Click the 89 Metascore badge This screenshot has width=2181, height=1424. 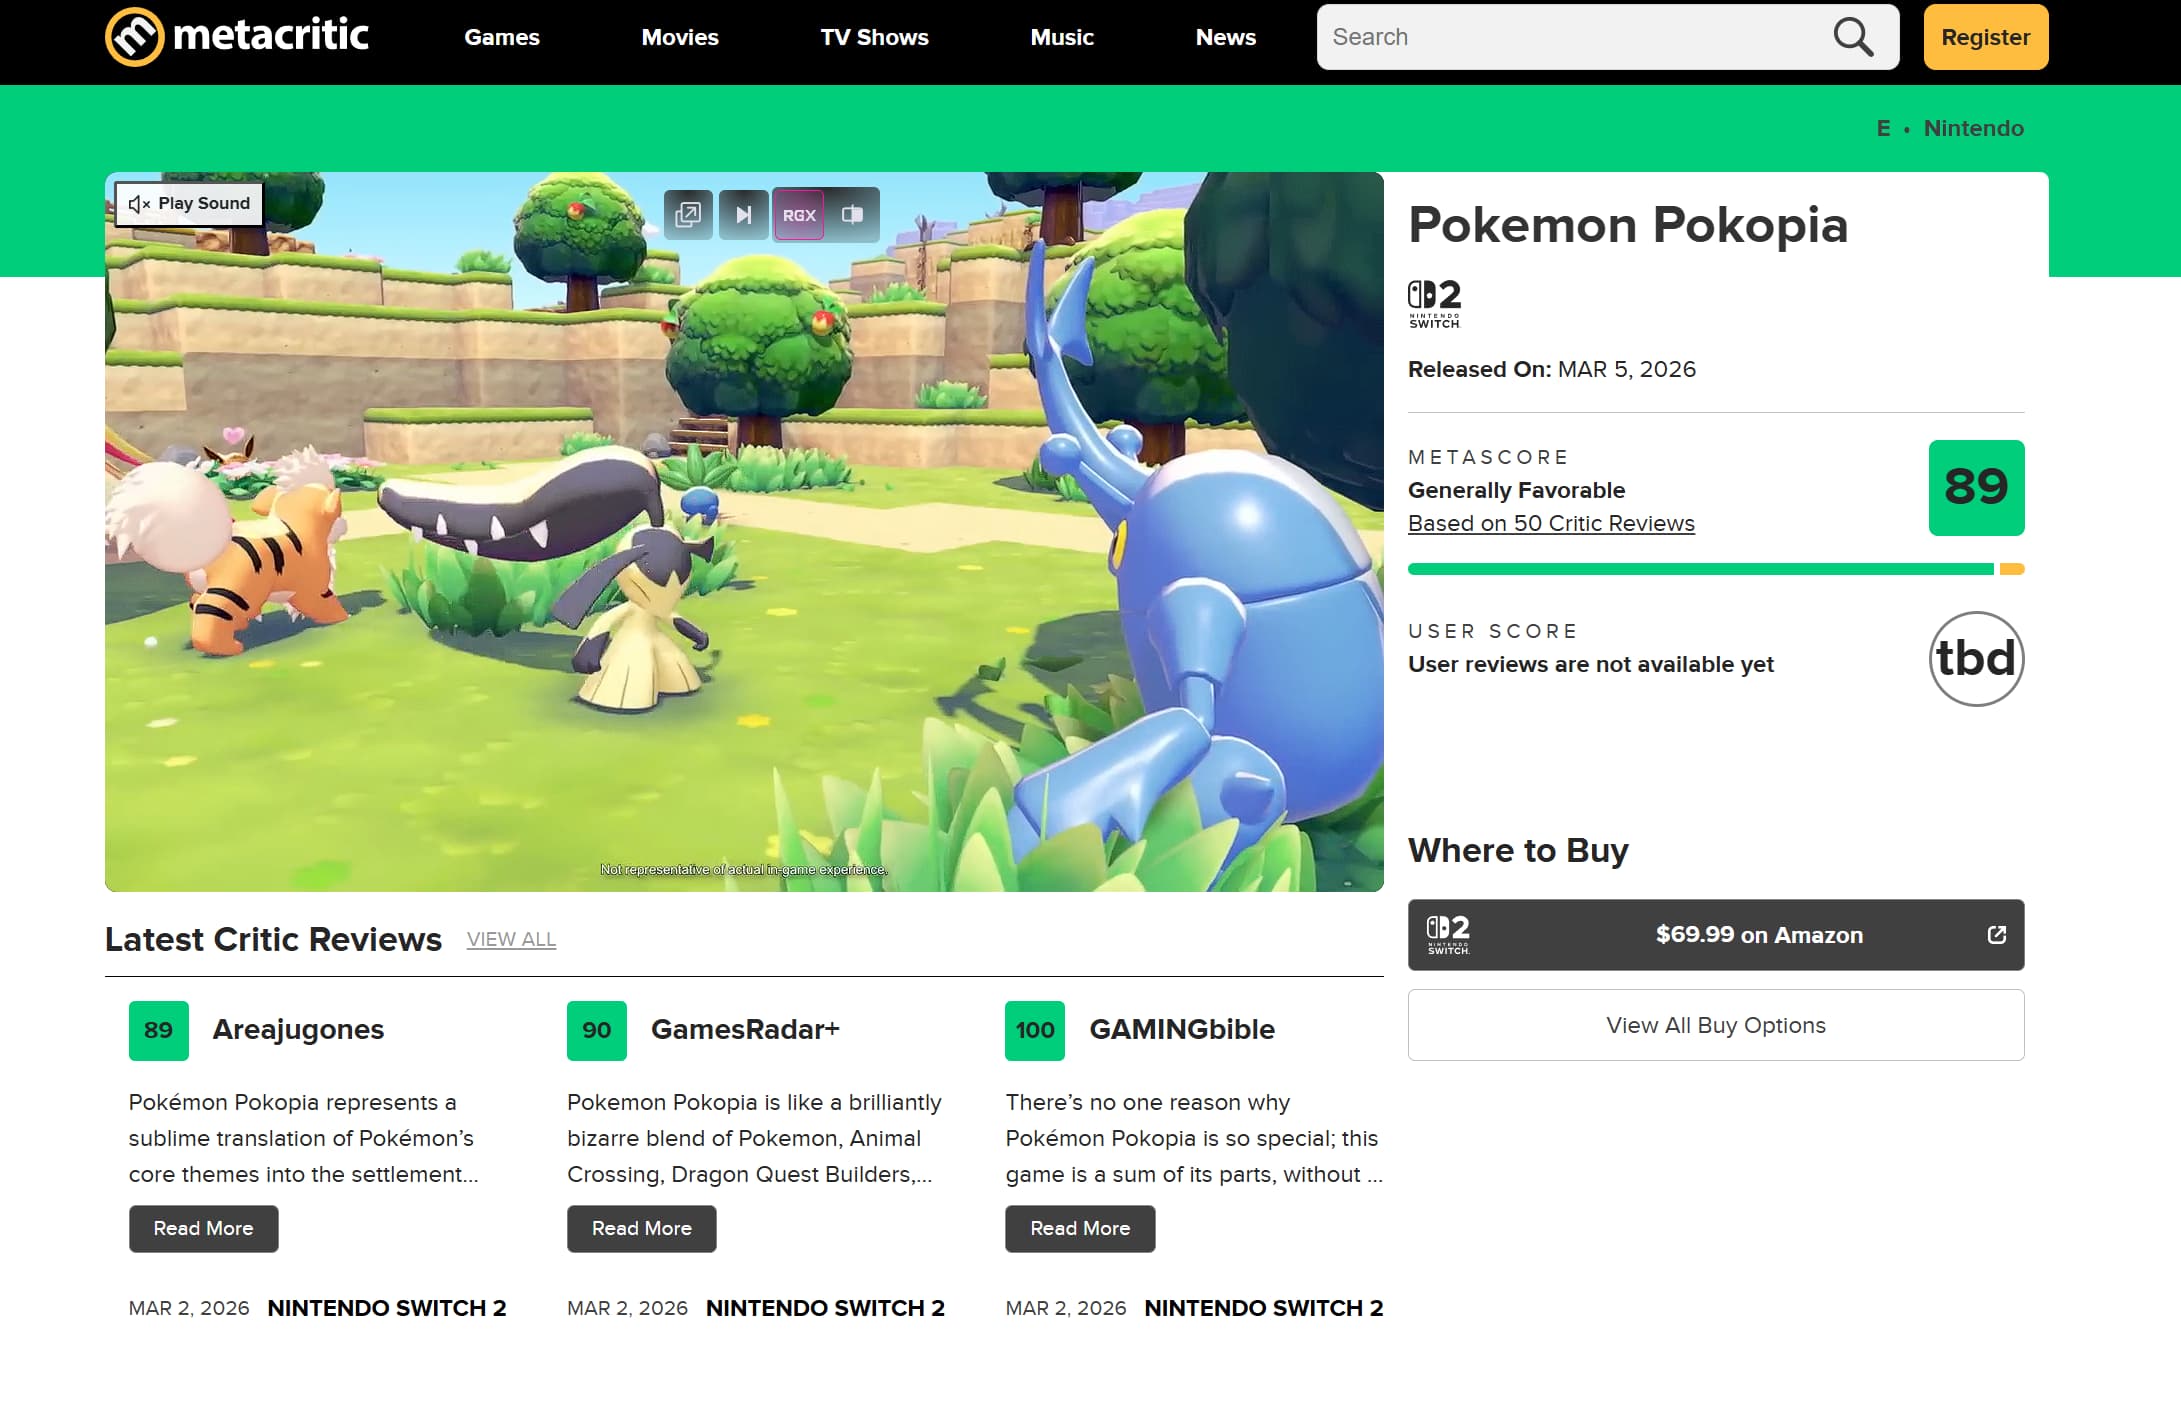tap(1975, 487)
